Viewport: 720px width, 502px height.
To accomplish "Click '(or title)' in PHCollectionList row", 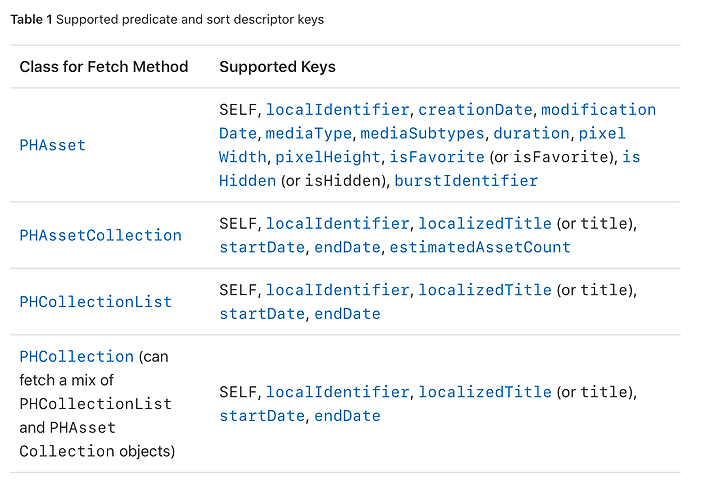I will (x=595, y=290).
